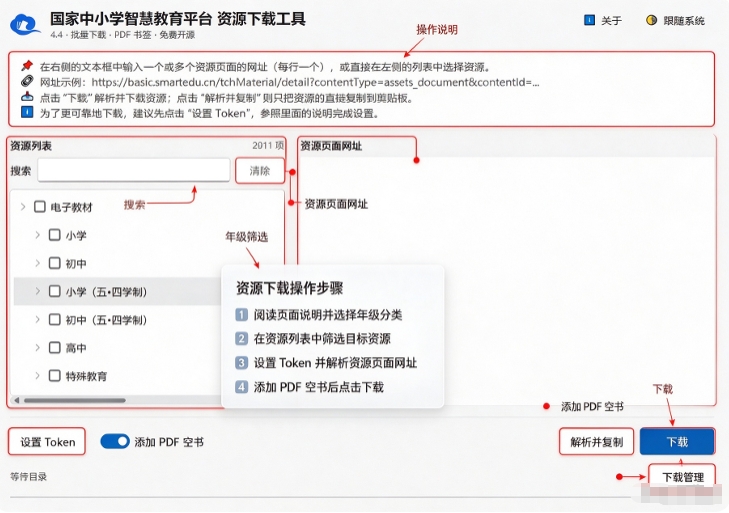Open the 关于 about icon
Viewport: 729px width, 513px height.
pyautogui.click(x=589, y=20)
